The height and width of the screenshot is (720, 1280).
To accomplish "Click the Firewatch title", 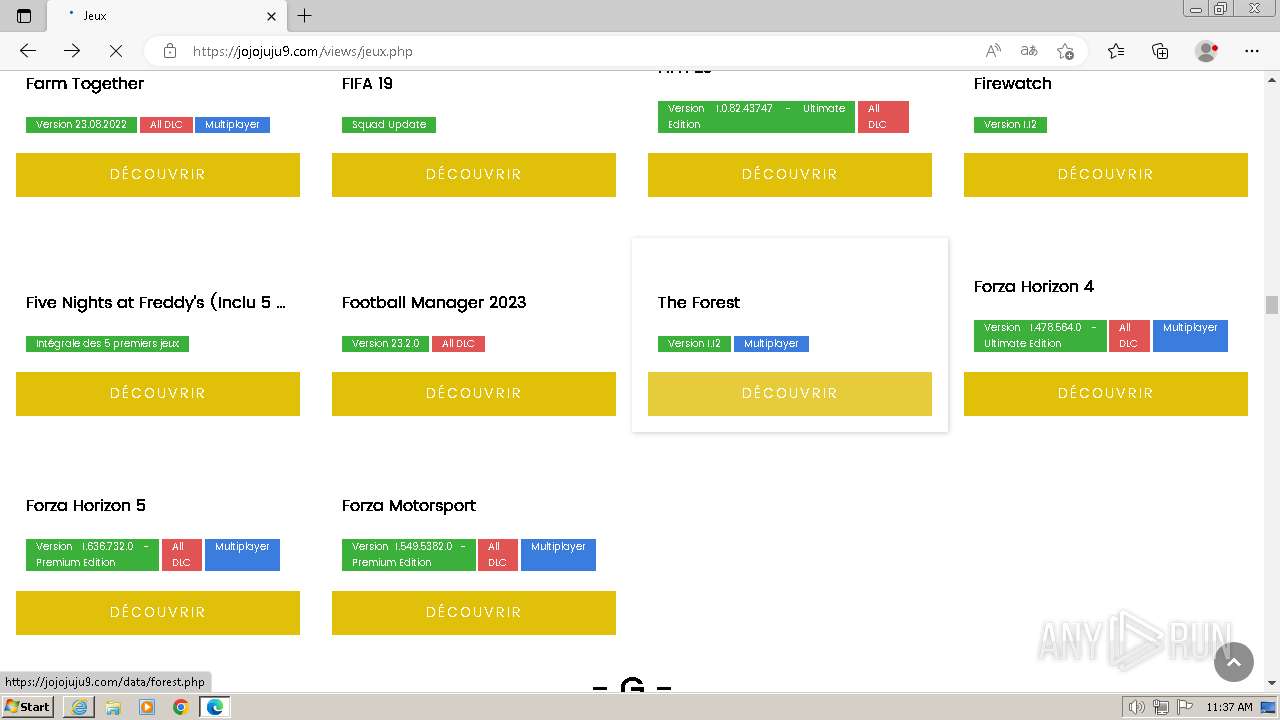I will (1013, 84).
